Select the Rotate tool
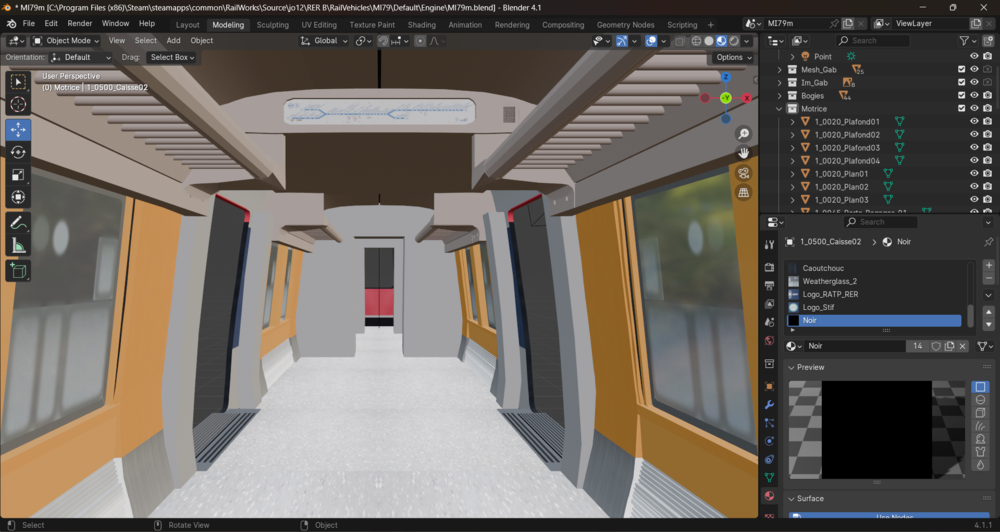This screenshot has height=532, width=1000. coord(18,152)
